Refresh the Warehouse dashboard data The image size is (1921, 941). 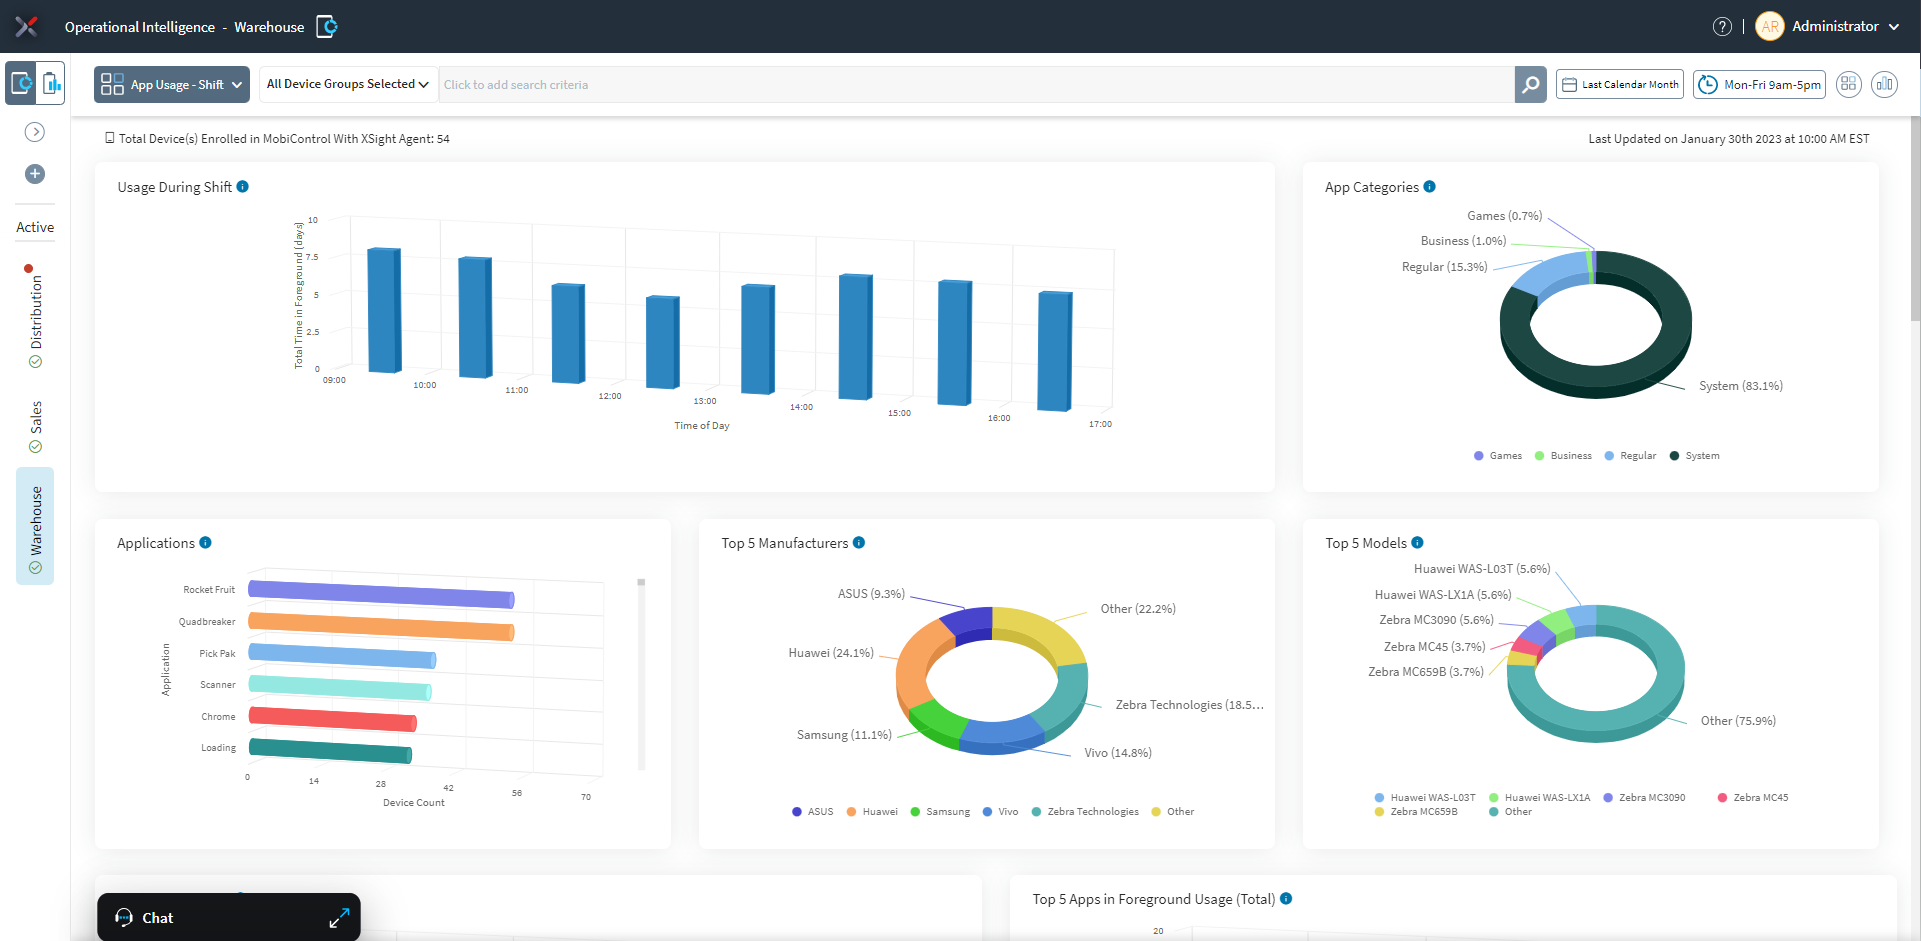coord(325,27)
